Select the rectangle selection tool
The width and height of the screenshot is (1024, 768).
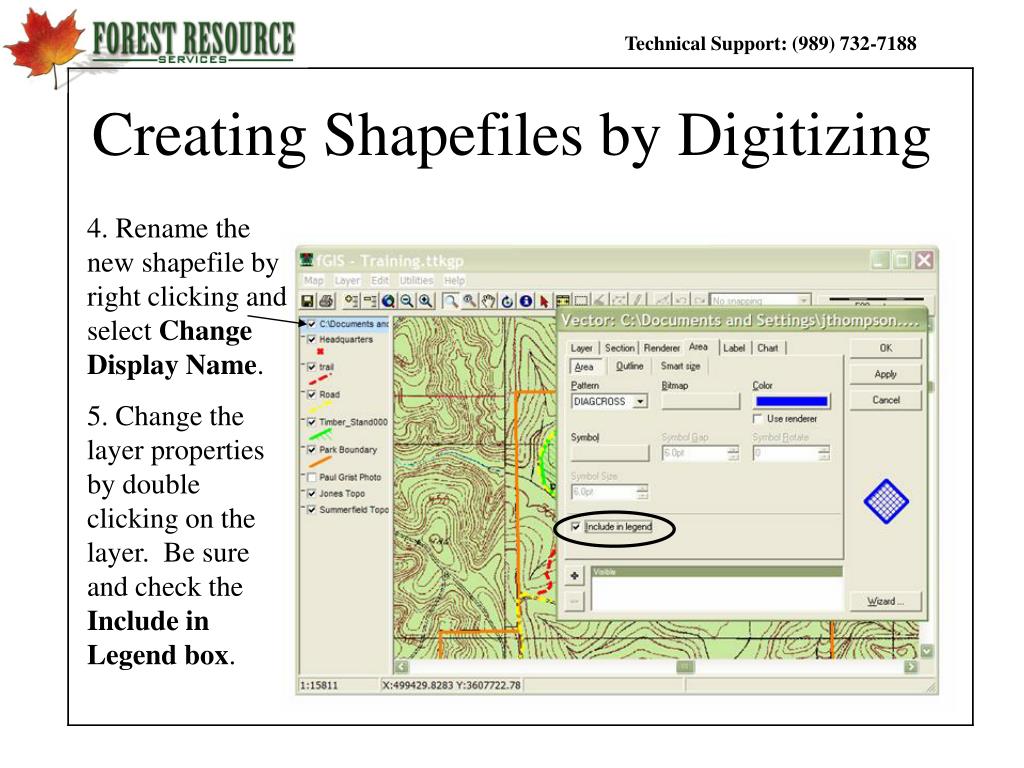coord(581,301)
